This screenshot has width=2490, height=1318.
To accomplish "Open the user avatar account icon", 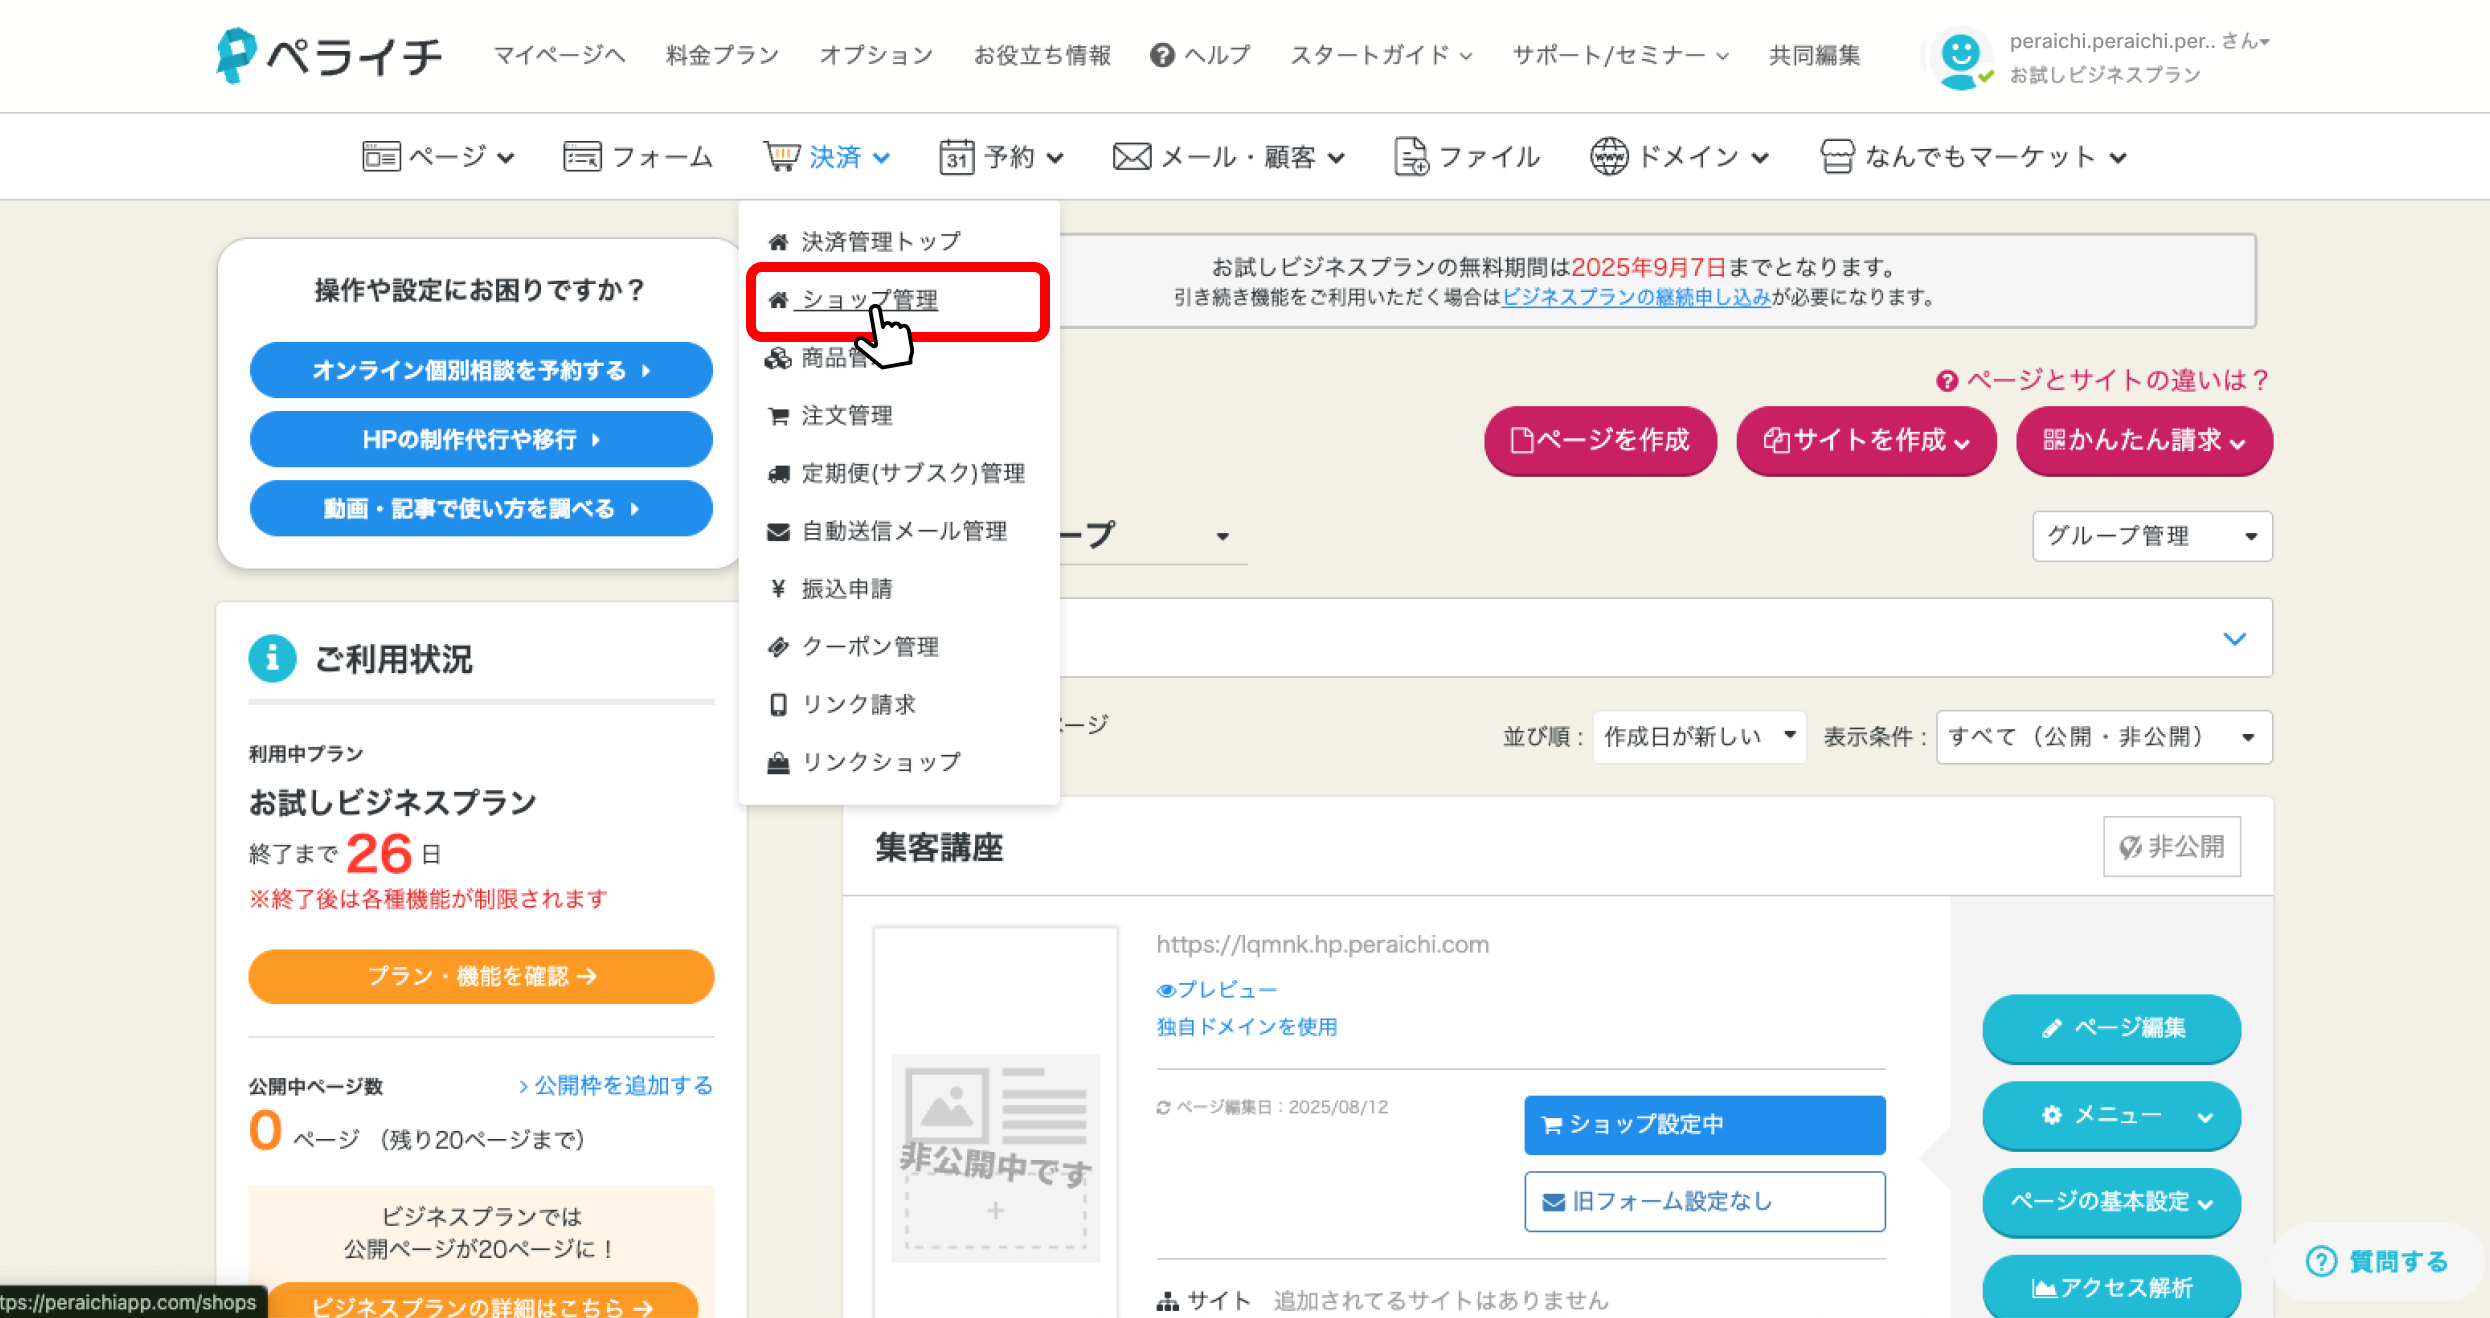I will point(1958,58).
